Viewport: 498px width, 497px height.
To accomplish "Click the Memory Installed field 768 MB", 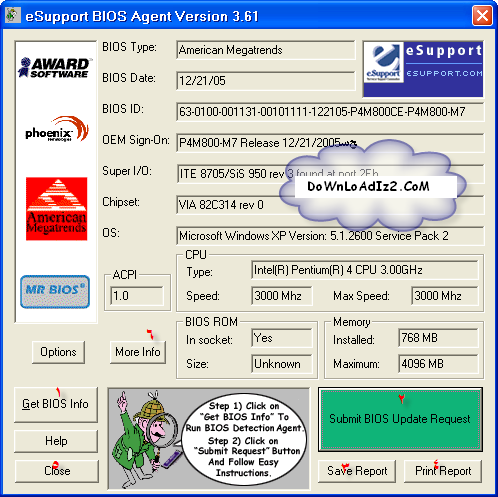I will click(438, 338).
